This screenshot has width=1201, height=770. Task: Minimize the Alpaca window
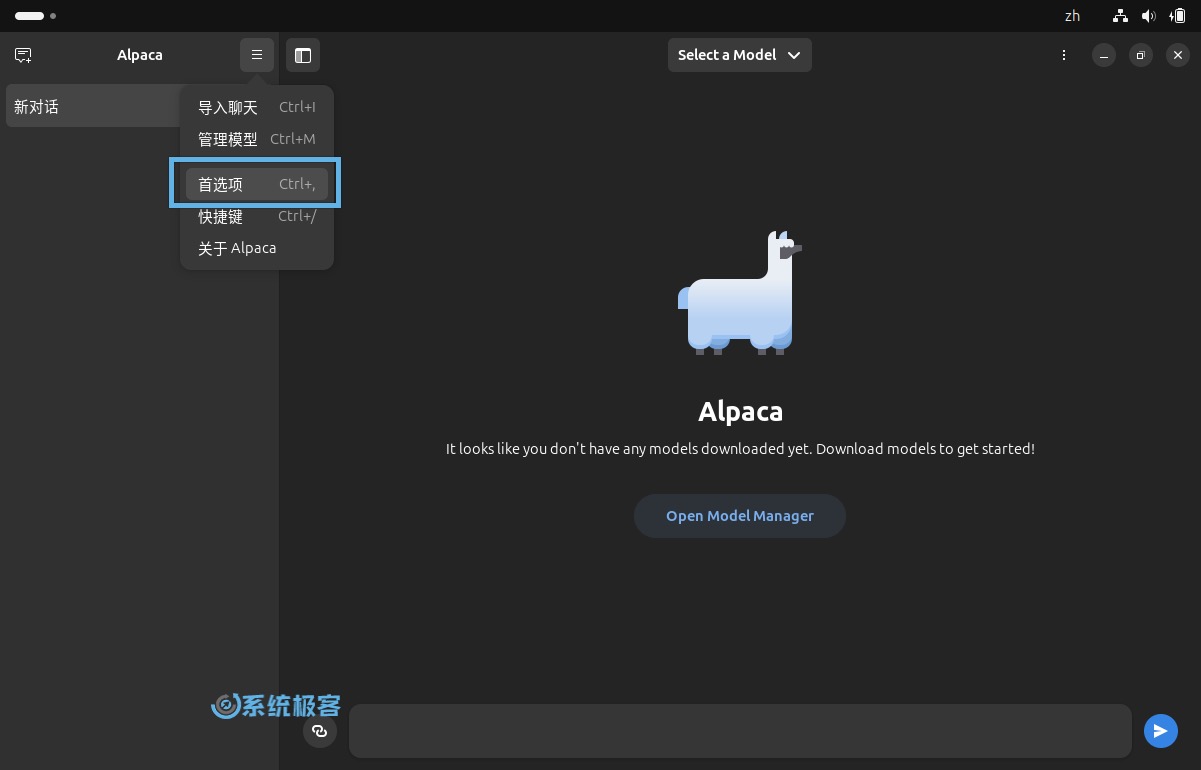1104,55
